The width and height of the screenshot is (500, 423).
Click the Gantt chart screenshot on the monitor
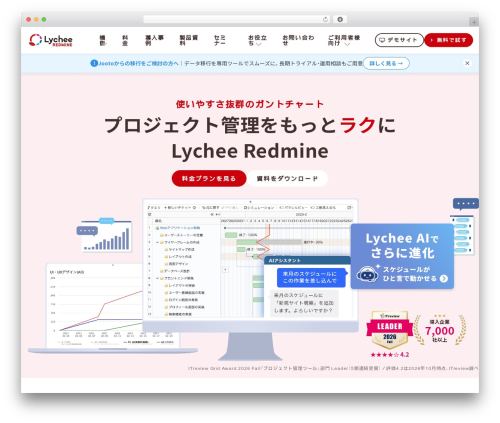tap(250, 260)
